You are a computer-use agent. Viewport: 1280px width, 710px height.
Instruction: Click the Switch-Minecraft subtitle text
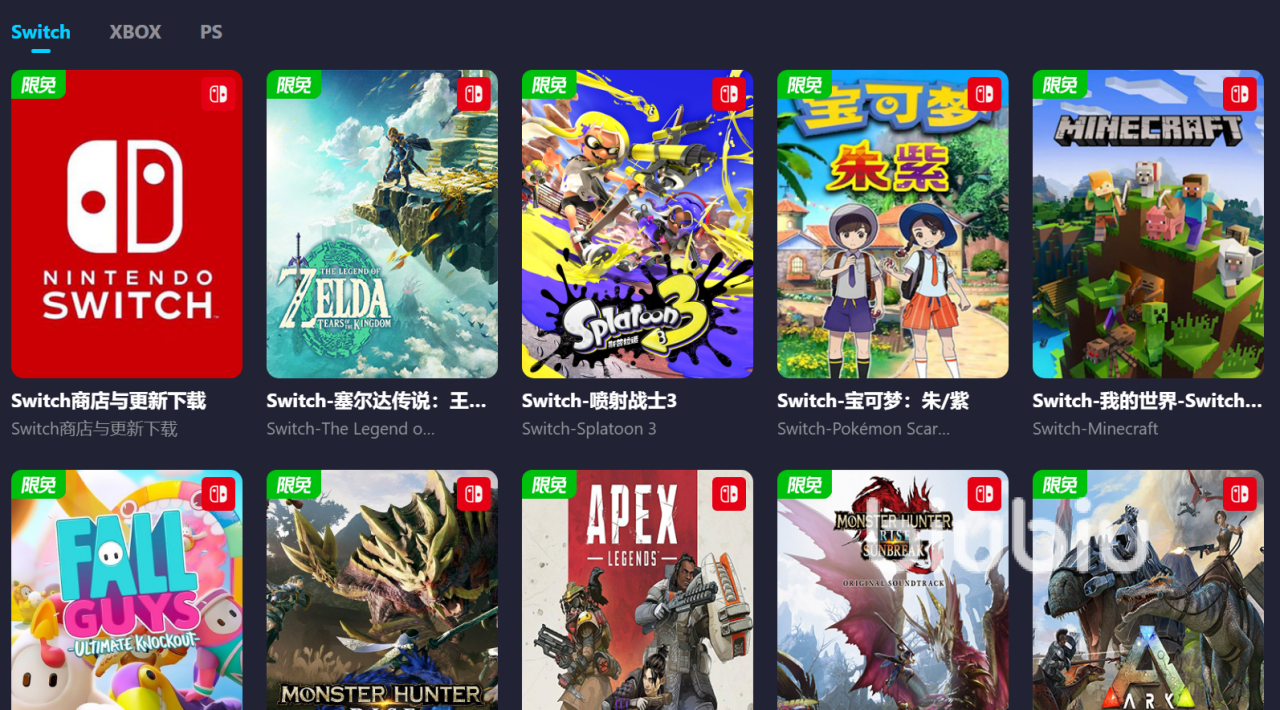tap(1096, 429)
